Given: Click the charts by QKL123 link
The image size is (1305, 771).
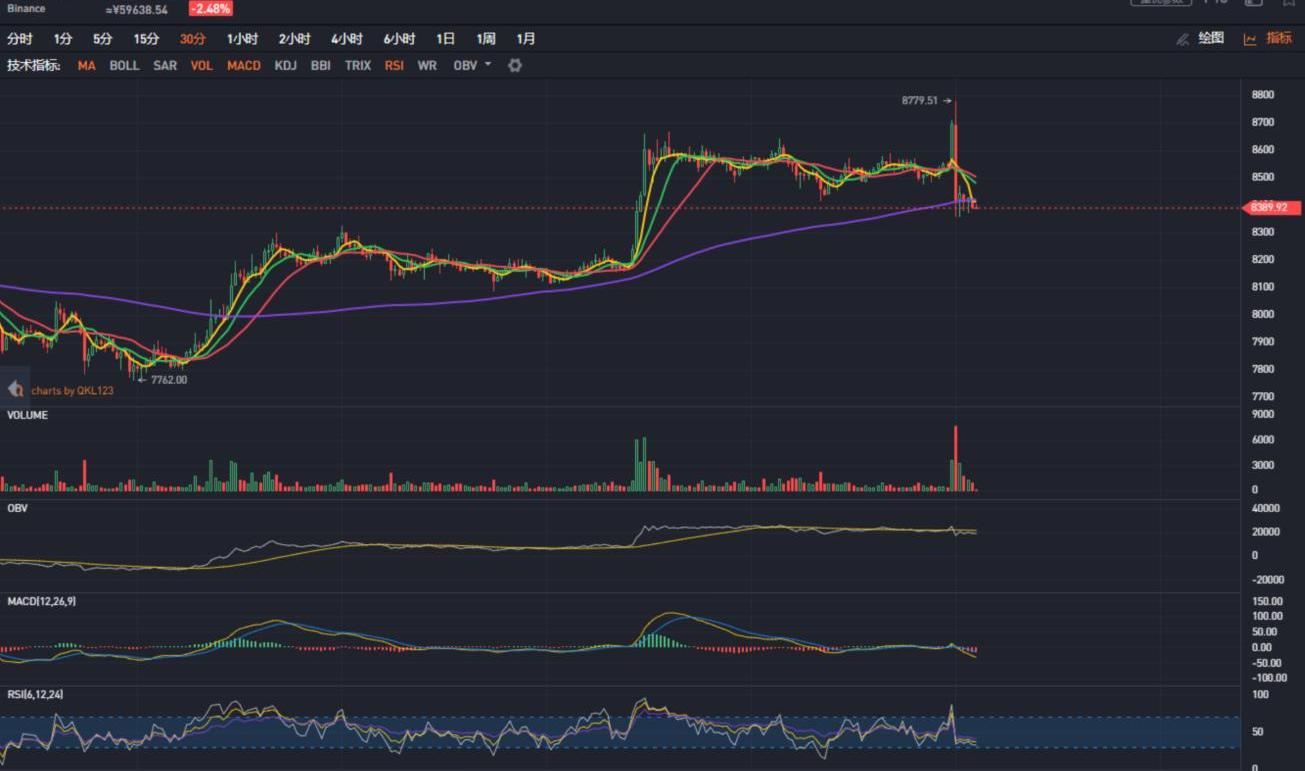Looking at the screenshot, I should [72, 390].
